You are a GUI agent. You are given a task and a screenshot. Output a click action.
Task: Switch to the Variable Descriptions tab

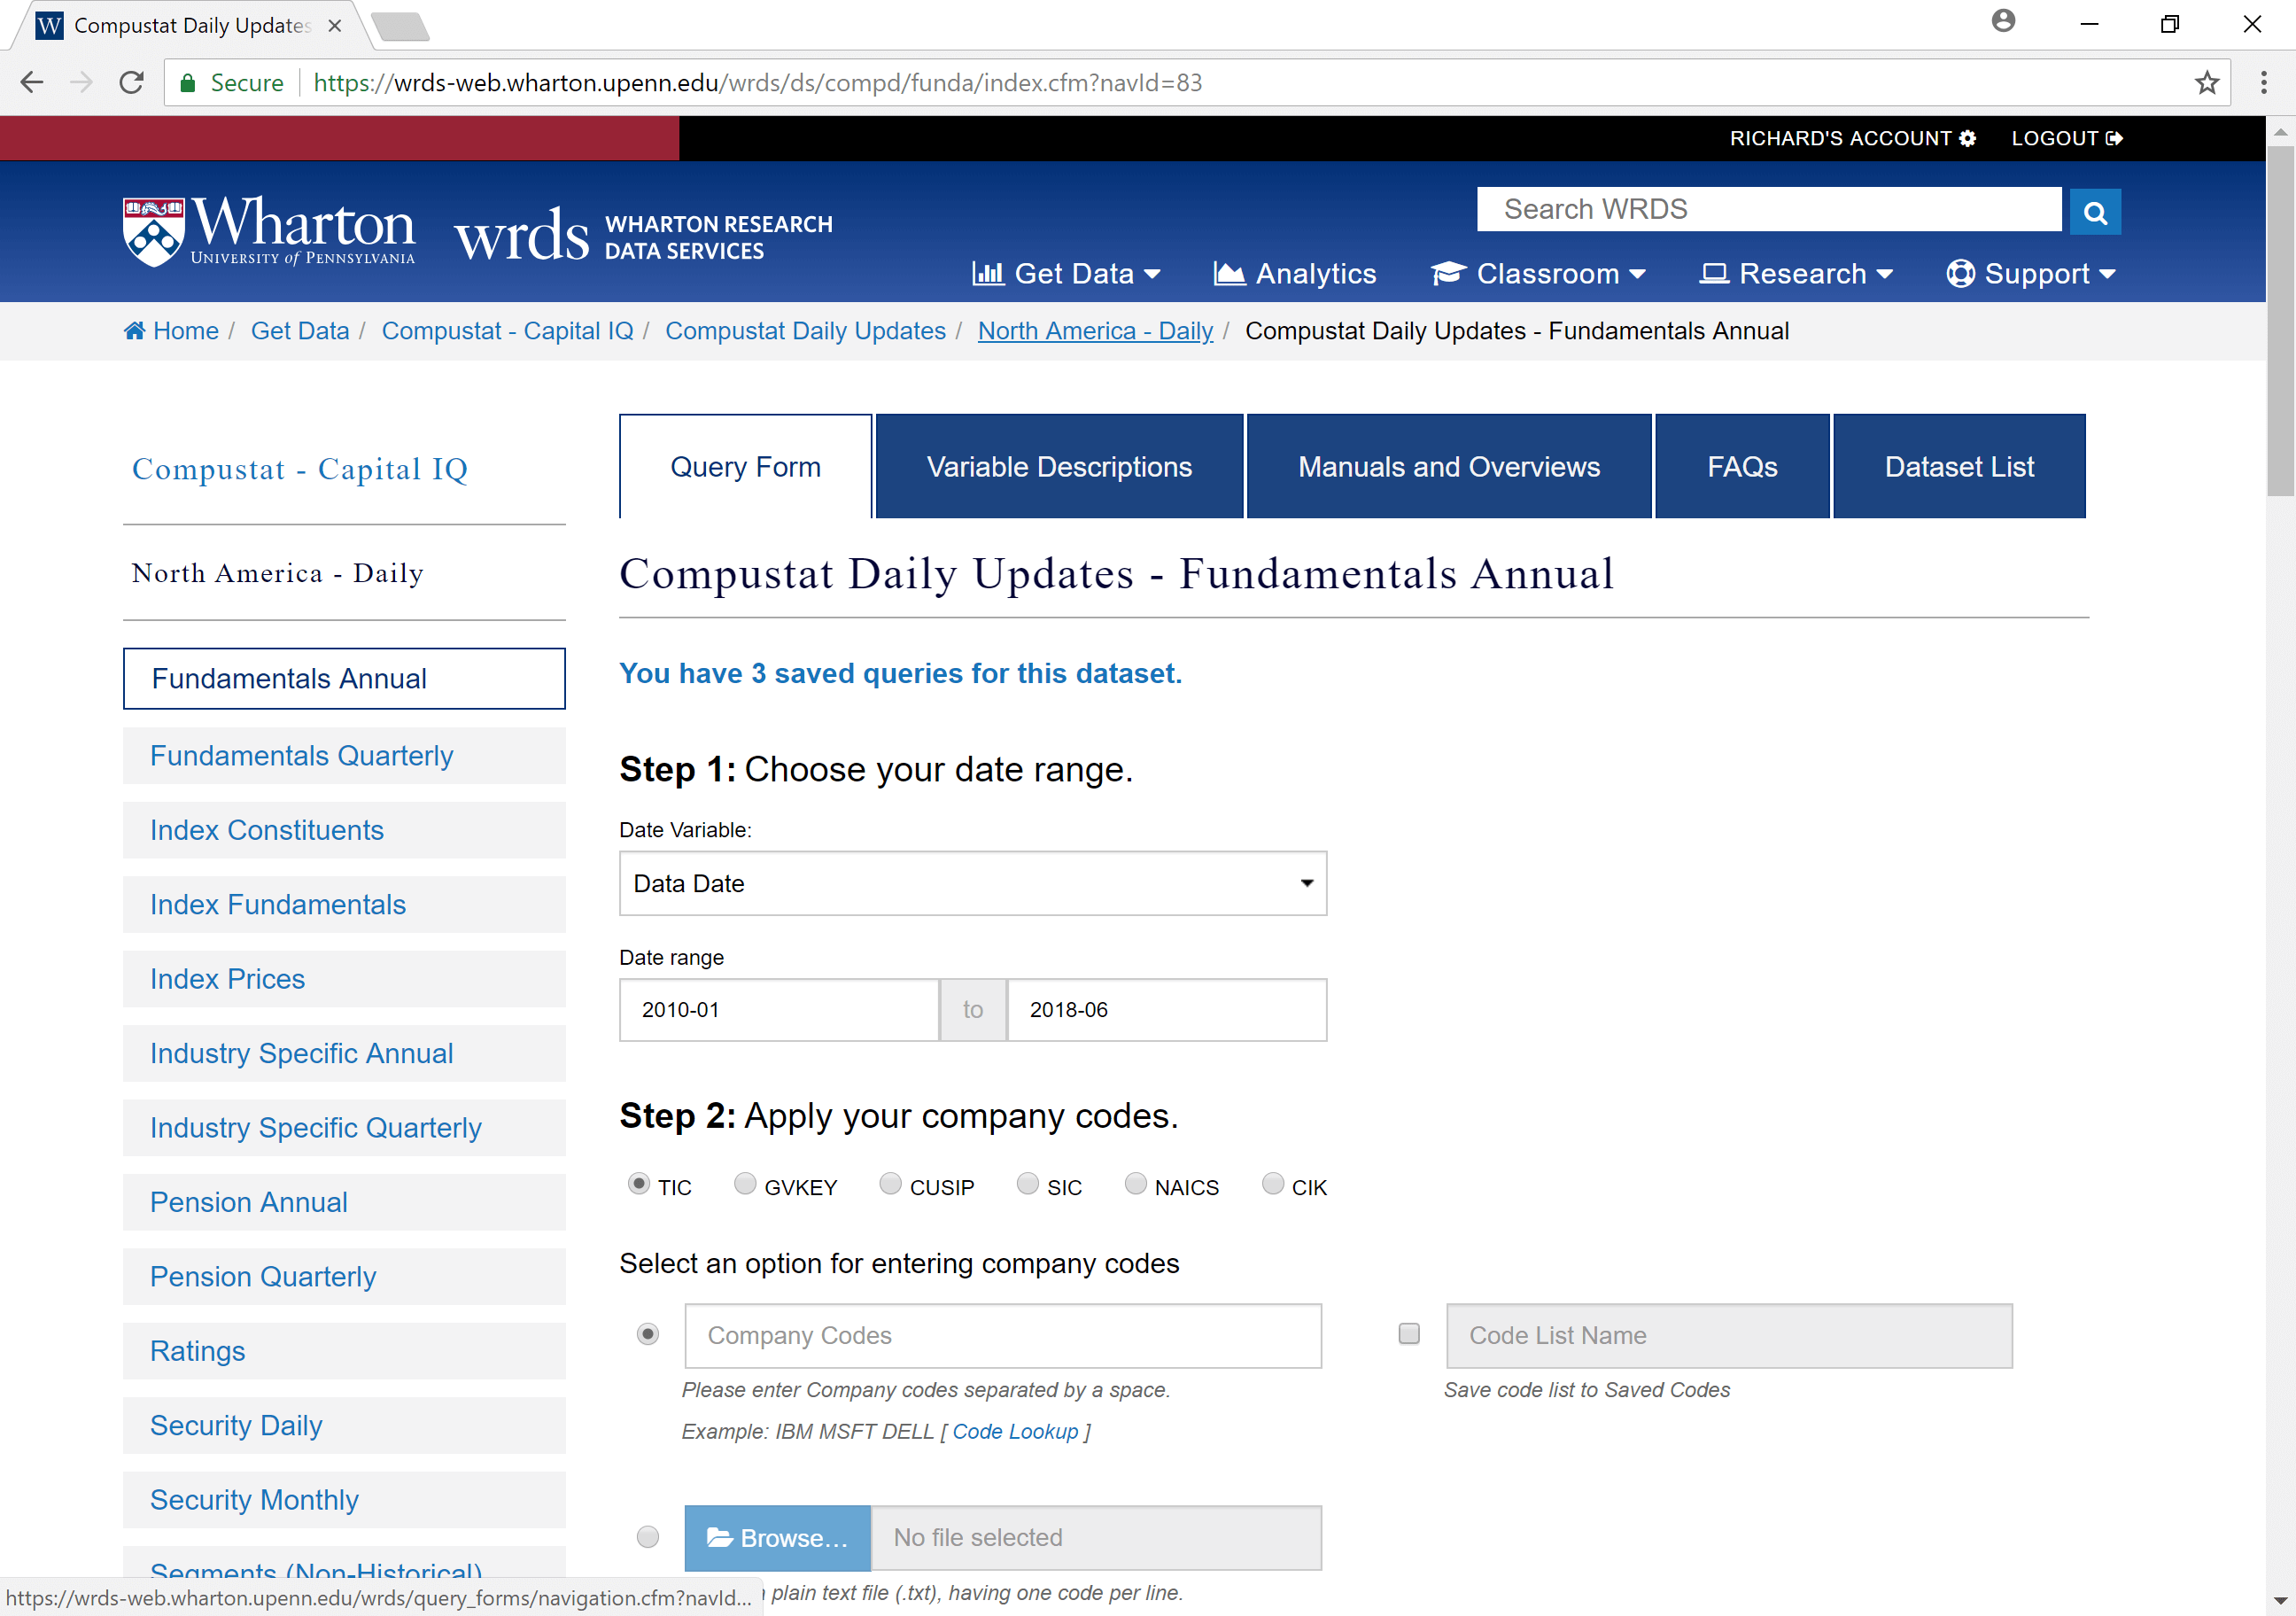[x=1059, y=467]
